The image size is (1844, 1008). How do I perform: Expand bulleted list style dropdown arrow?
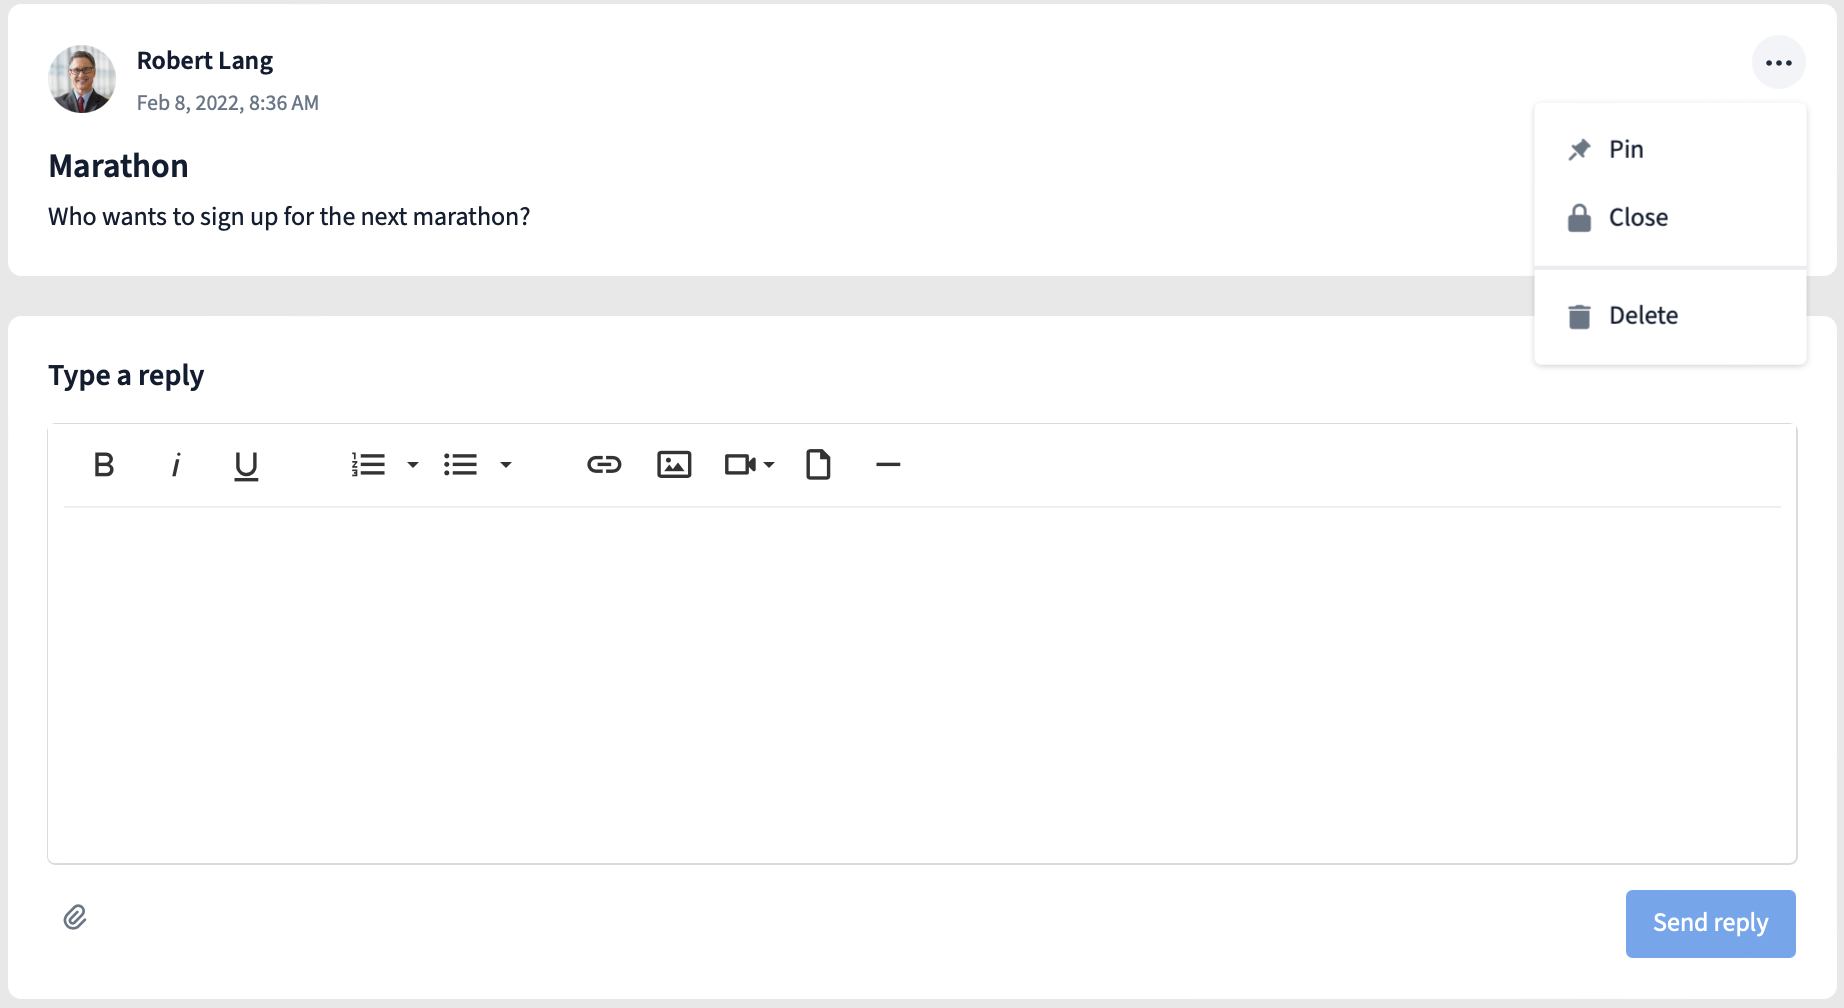pos(506,465)
